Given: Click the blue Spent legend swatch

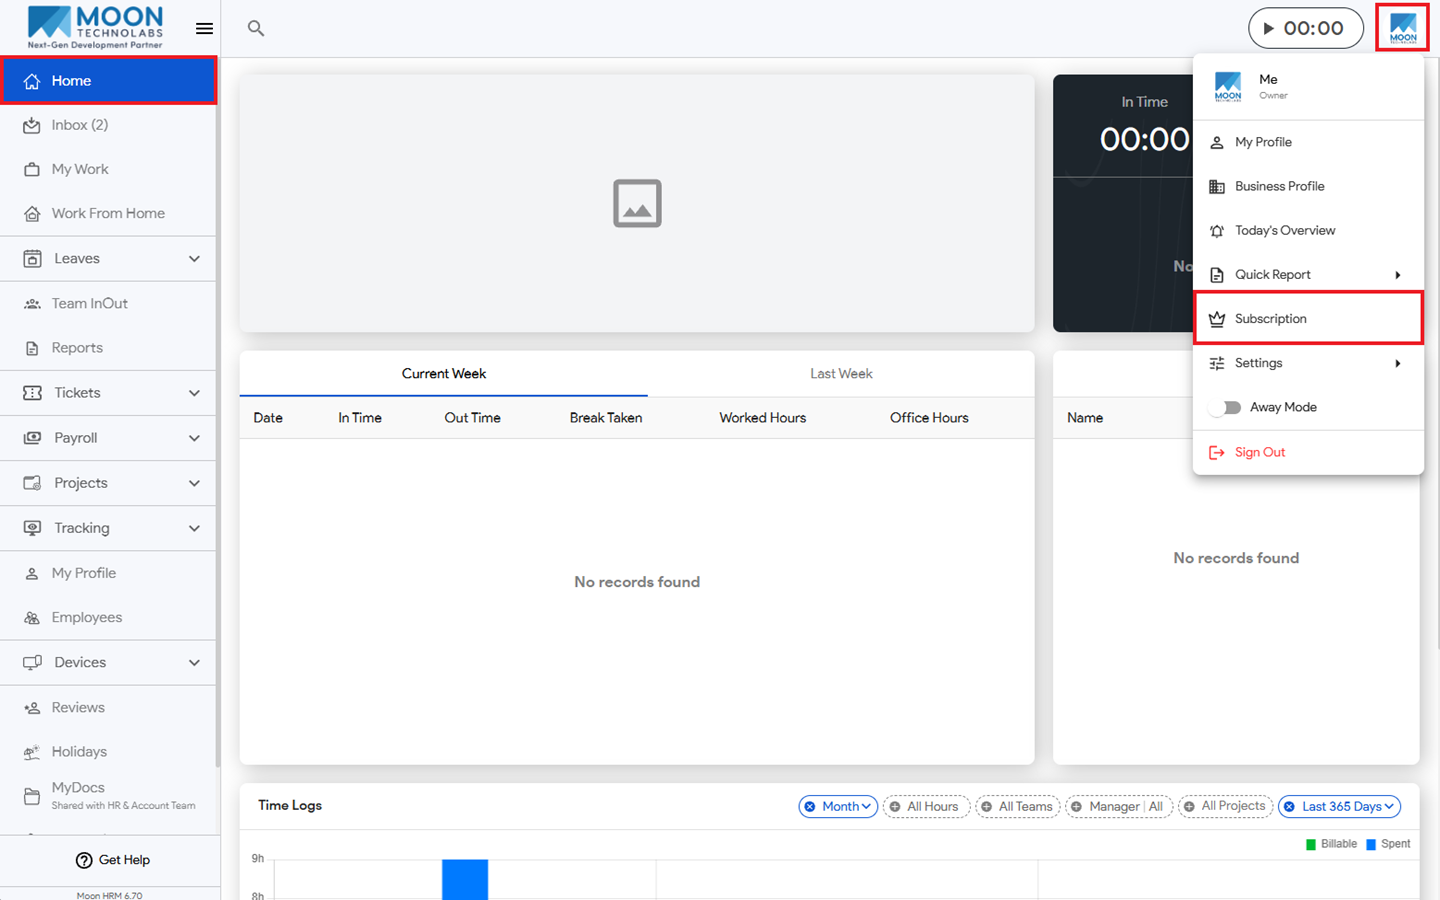Looking at the screenshot, I should tap(1371, 845).
